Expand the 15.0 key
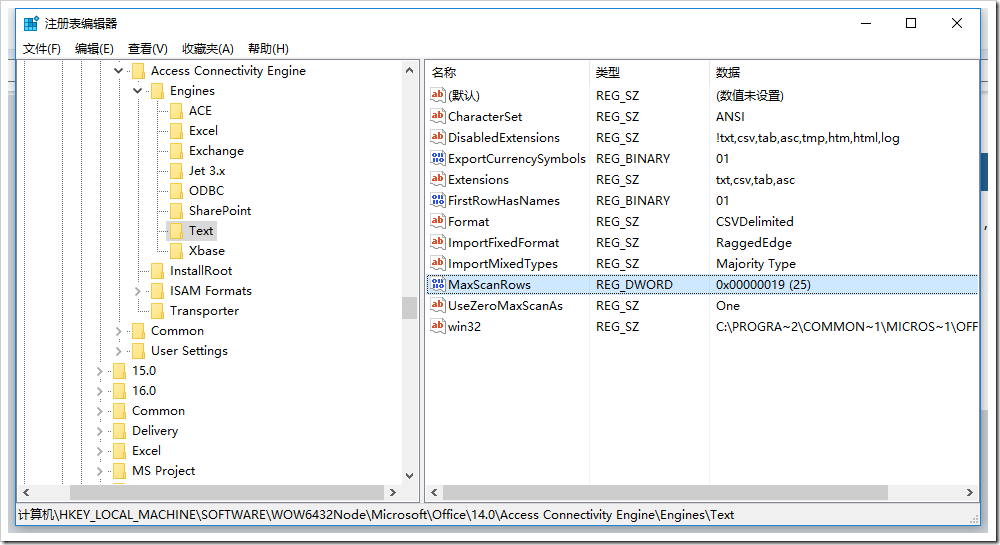Image resolution: width=1000 pixels, height=545 pixels. 99,371
